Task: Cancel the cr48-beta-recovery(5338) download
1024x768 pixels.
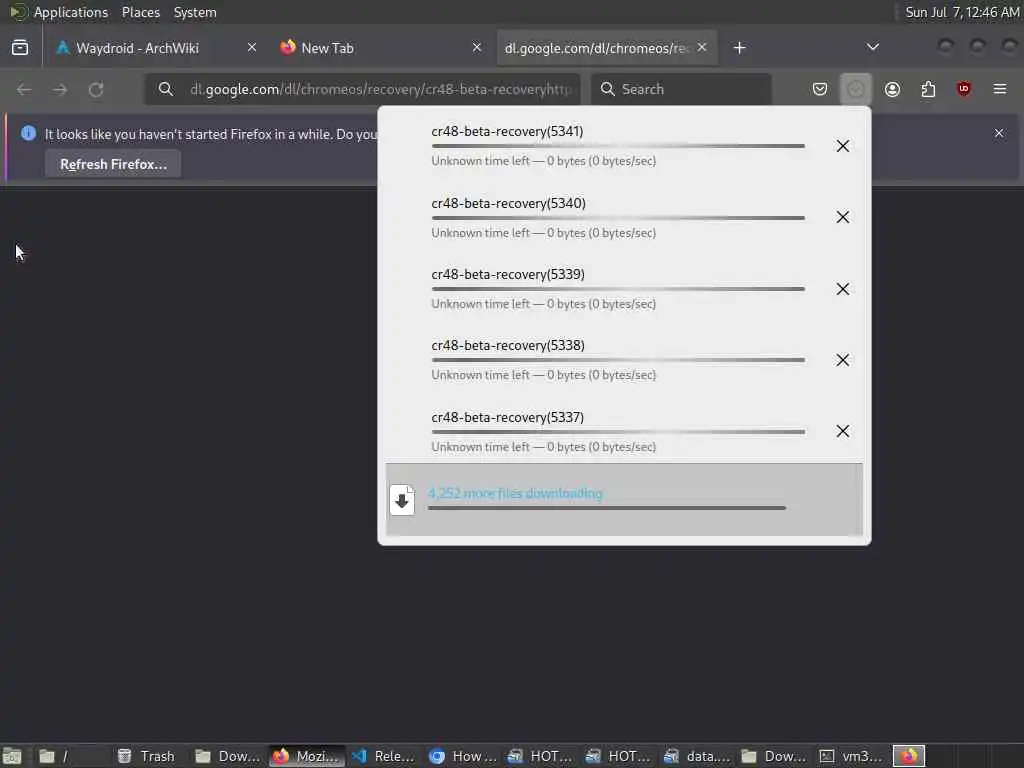Action: [842, 360]
